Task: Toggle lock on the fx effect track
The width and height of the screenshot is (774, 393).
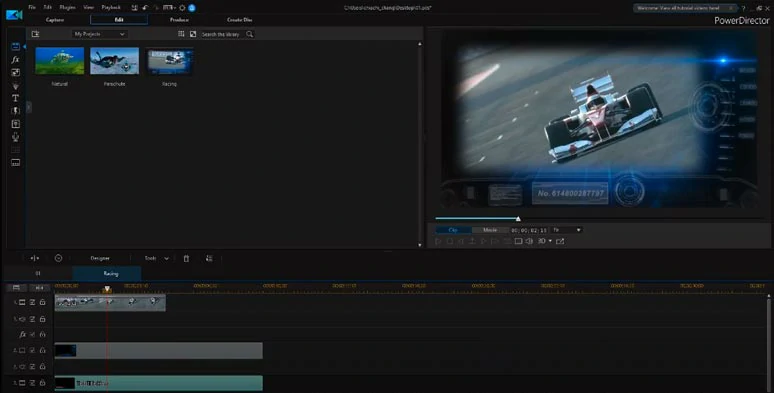Action: coord(42,334)
